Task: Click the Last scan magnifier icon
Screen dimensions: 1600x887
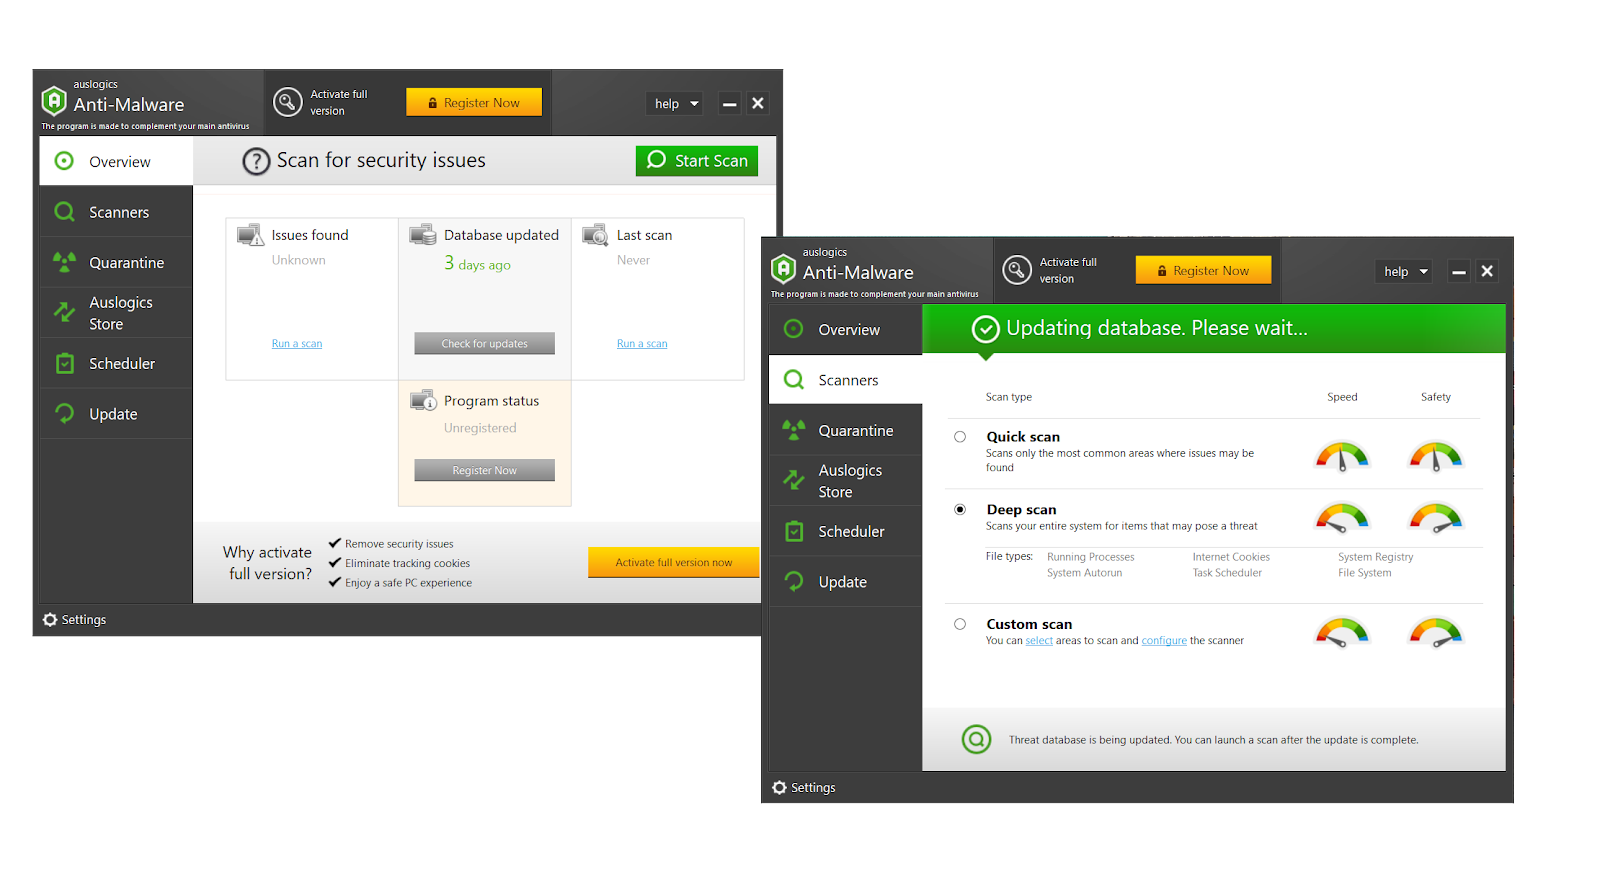Action: click(595, 235)
